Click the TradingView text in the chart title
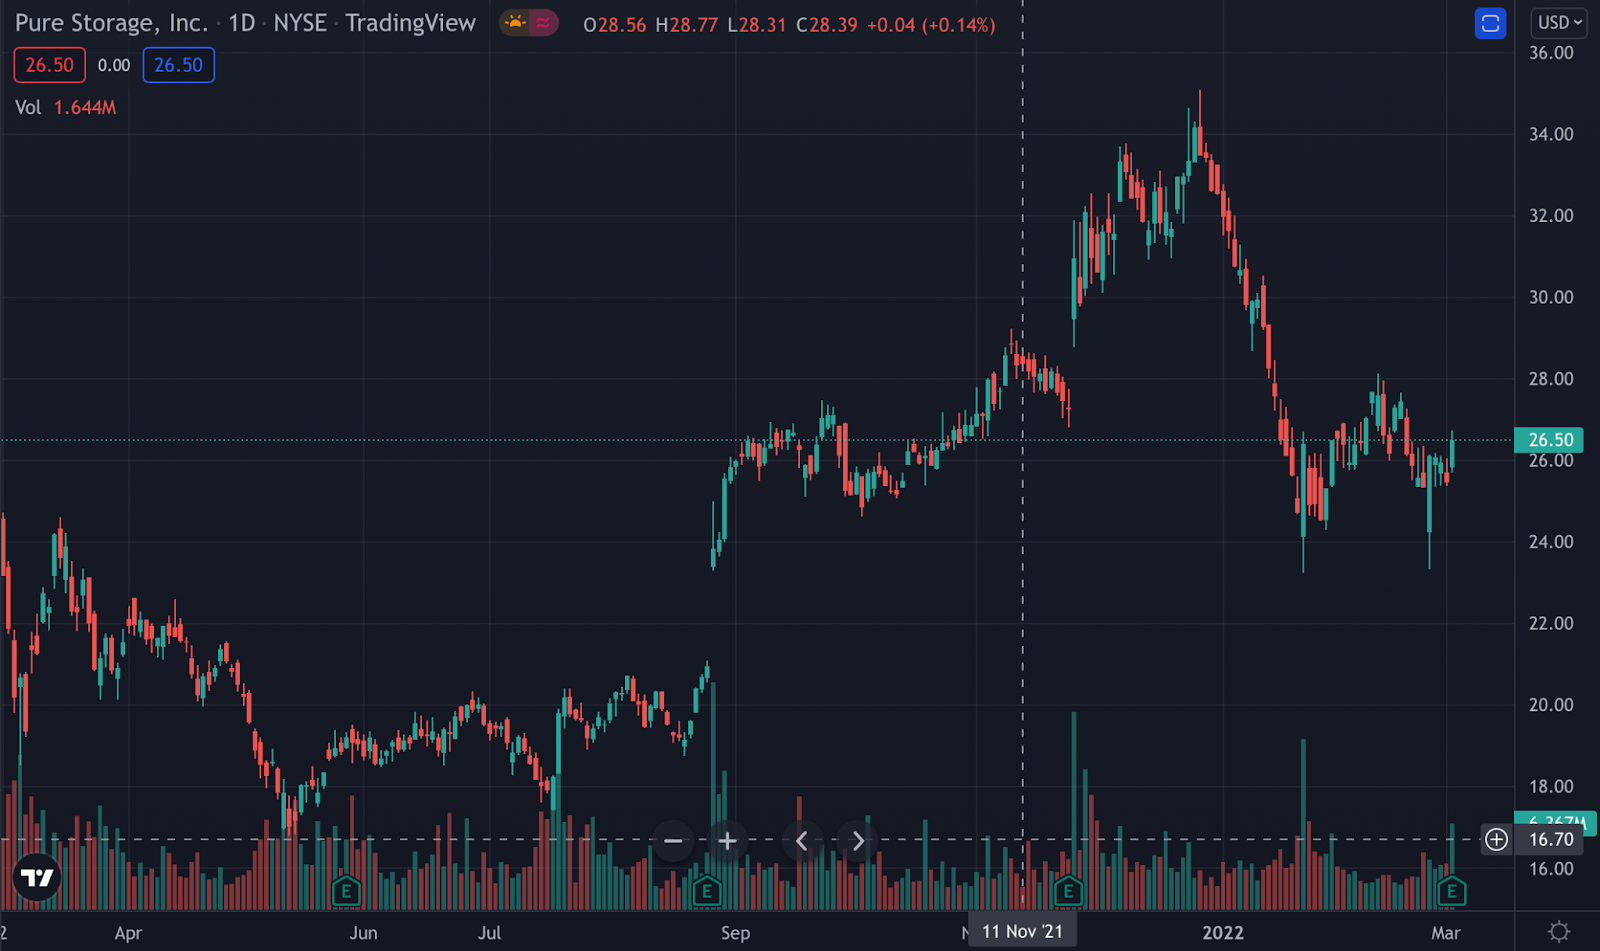Viewport: 1600px width, 951px height. (x=410, y=23)
